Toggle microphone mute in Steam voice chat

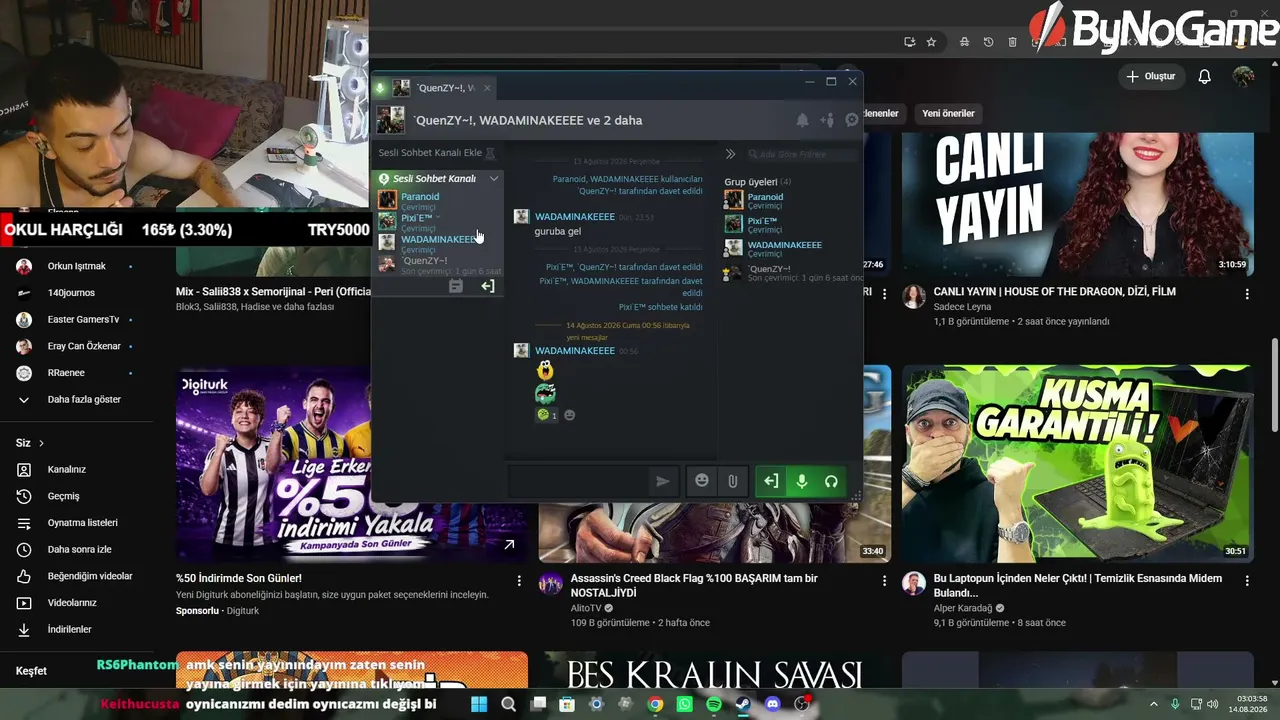801,481
